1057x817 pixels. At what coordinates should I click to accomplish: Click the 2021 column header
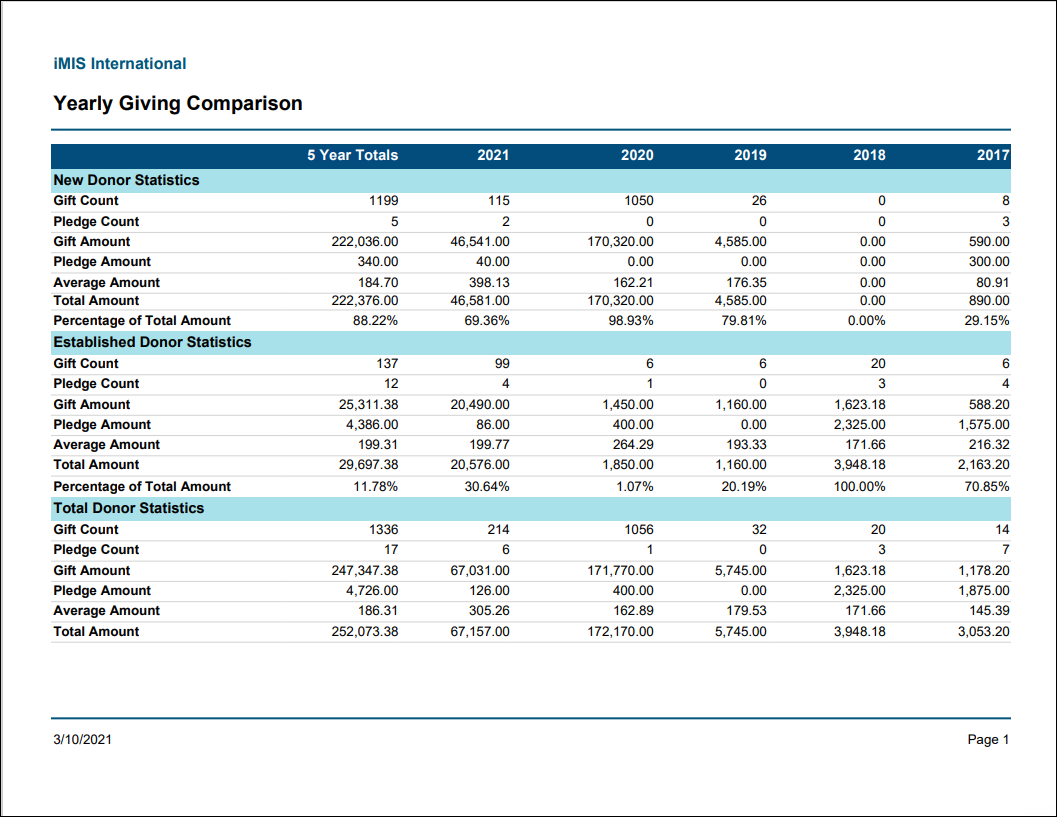point(493,155)
